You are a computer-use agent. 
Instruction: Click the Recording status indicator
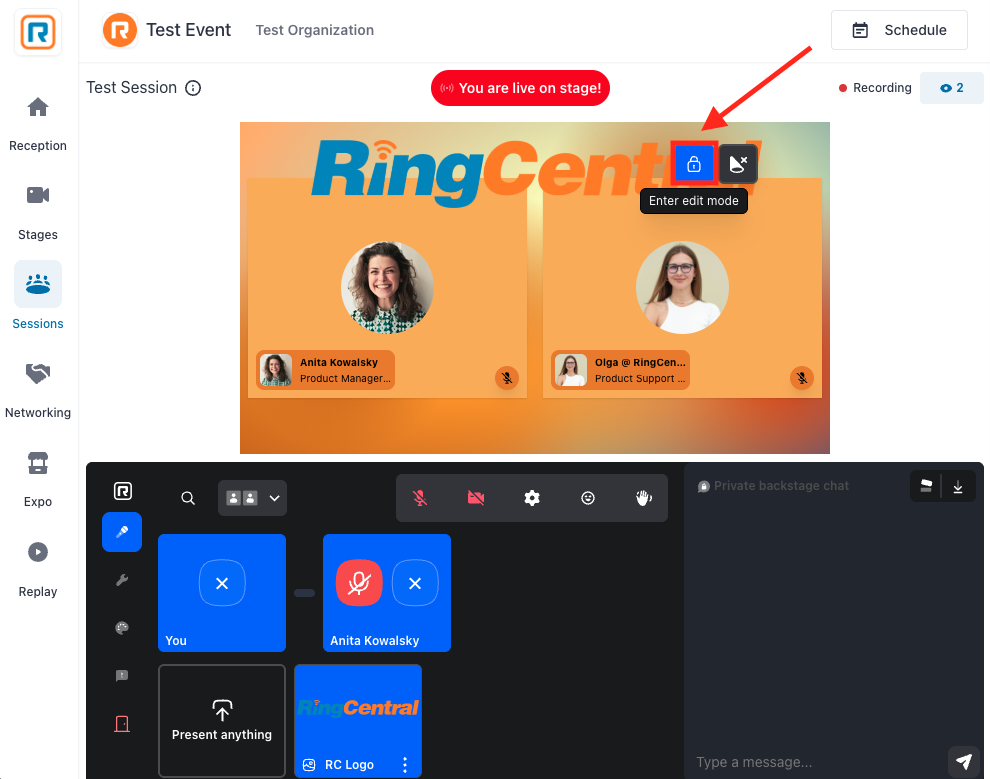coord(875,88)
